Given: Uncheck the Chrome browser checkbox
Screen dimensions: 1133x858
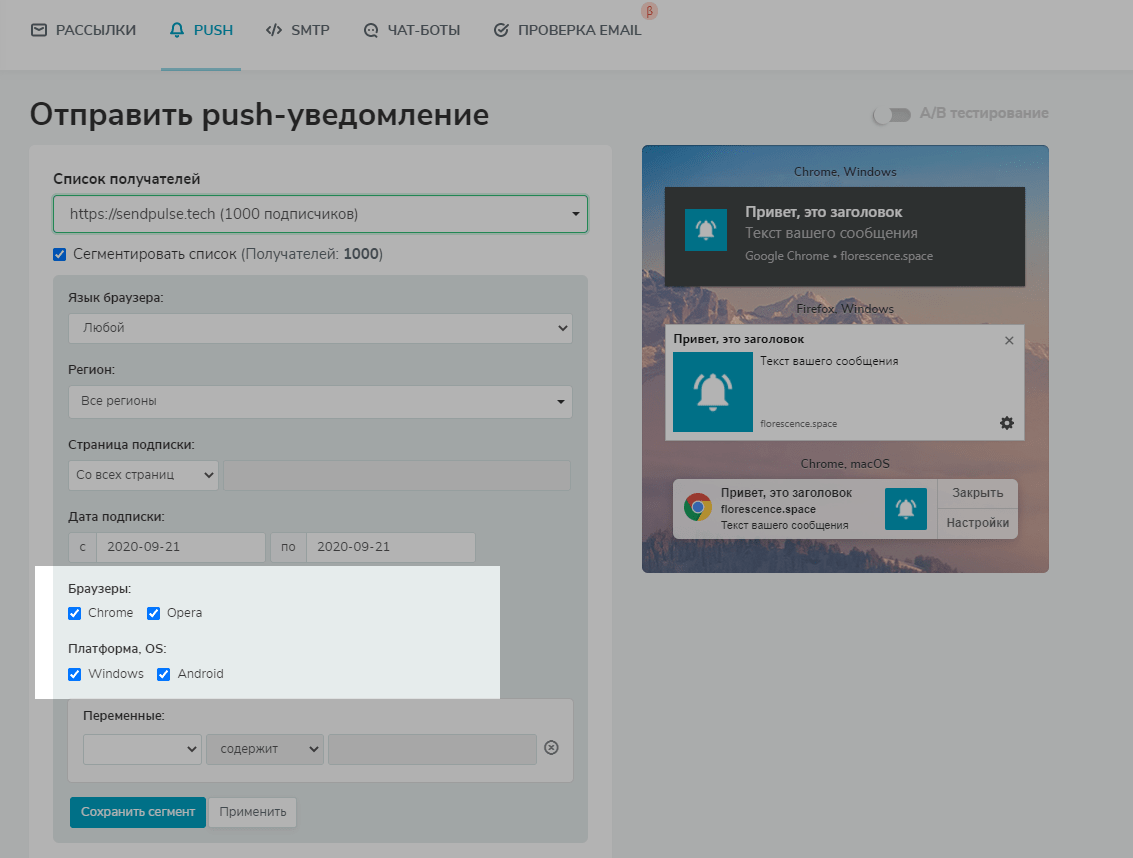Looking at the screenshot, I should [x=74, y=614].
